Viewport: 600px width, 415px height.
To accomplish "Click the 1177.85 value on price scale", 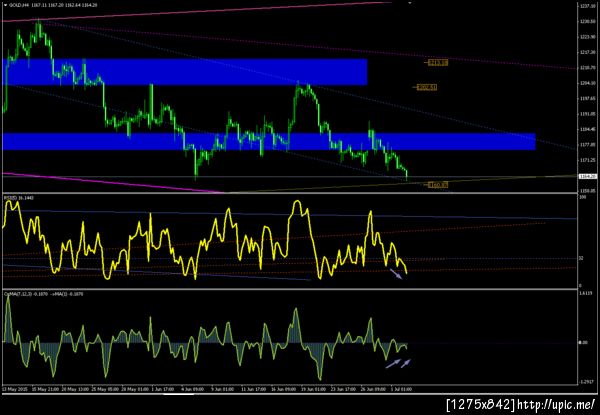I will click(x=586, y=145).
